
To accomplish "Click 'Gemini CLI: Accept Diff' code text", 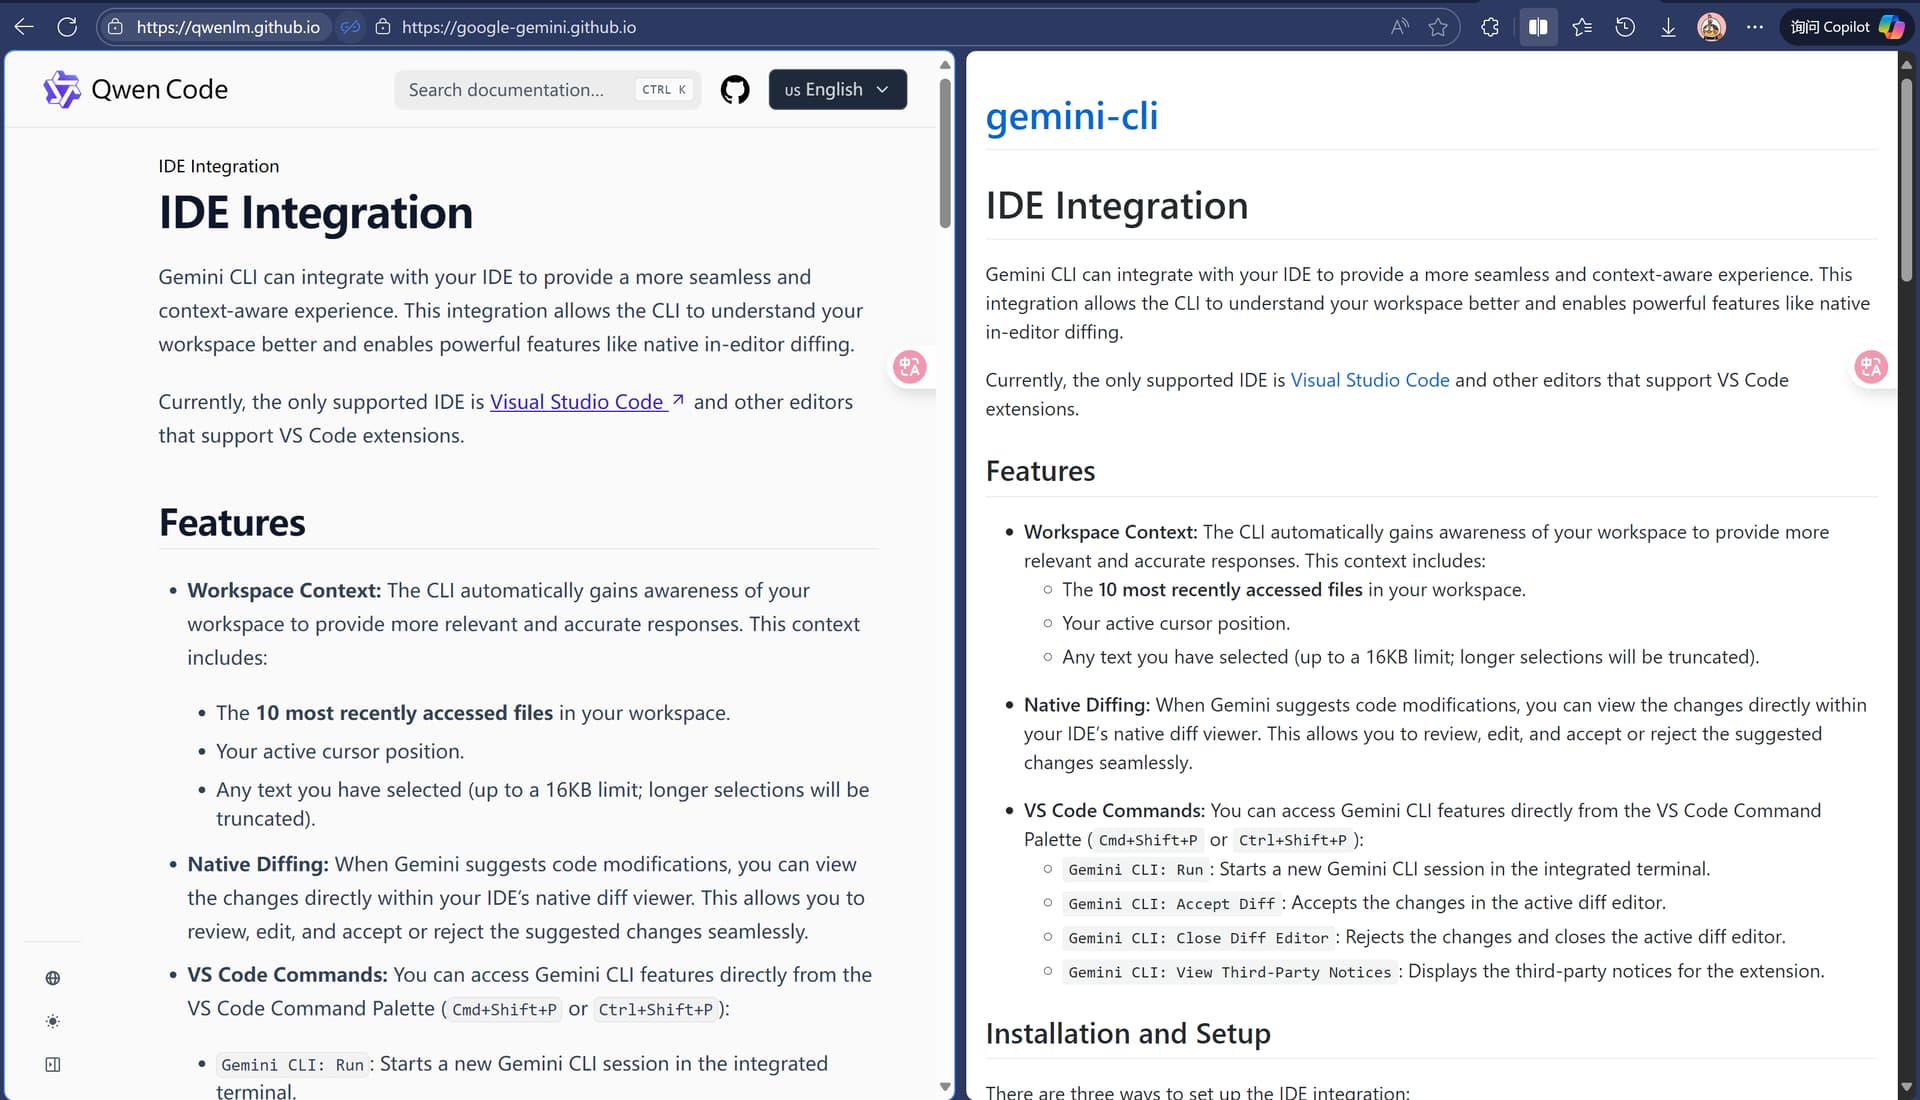I will click(x=1171, y=904).
